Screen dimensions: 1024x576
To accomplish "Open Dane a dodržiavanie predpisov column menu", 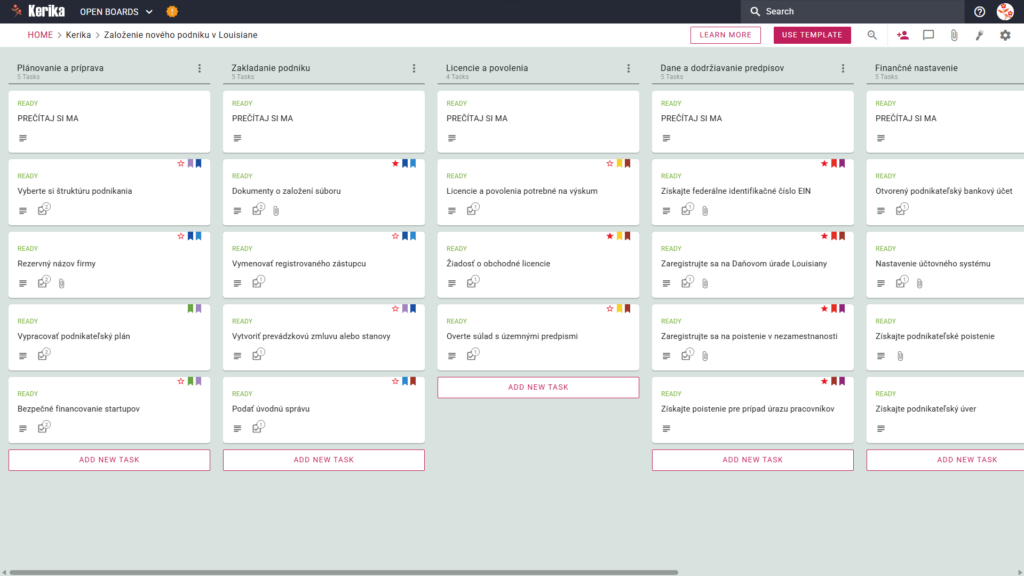I will (843, 68).
